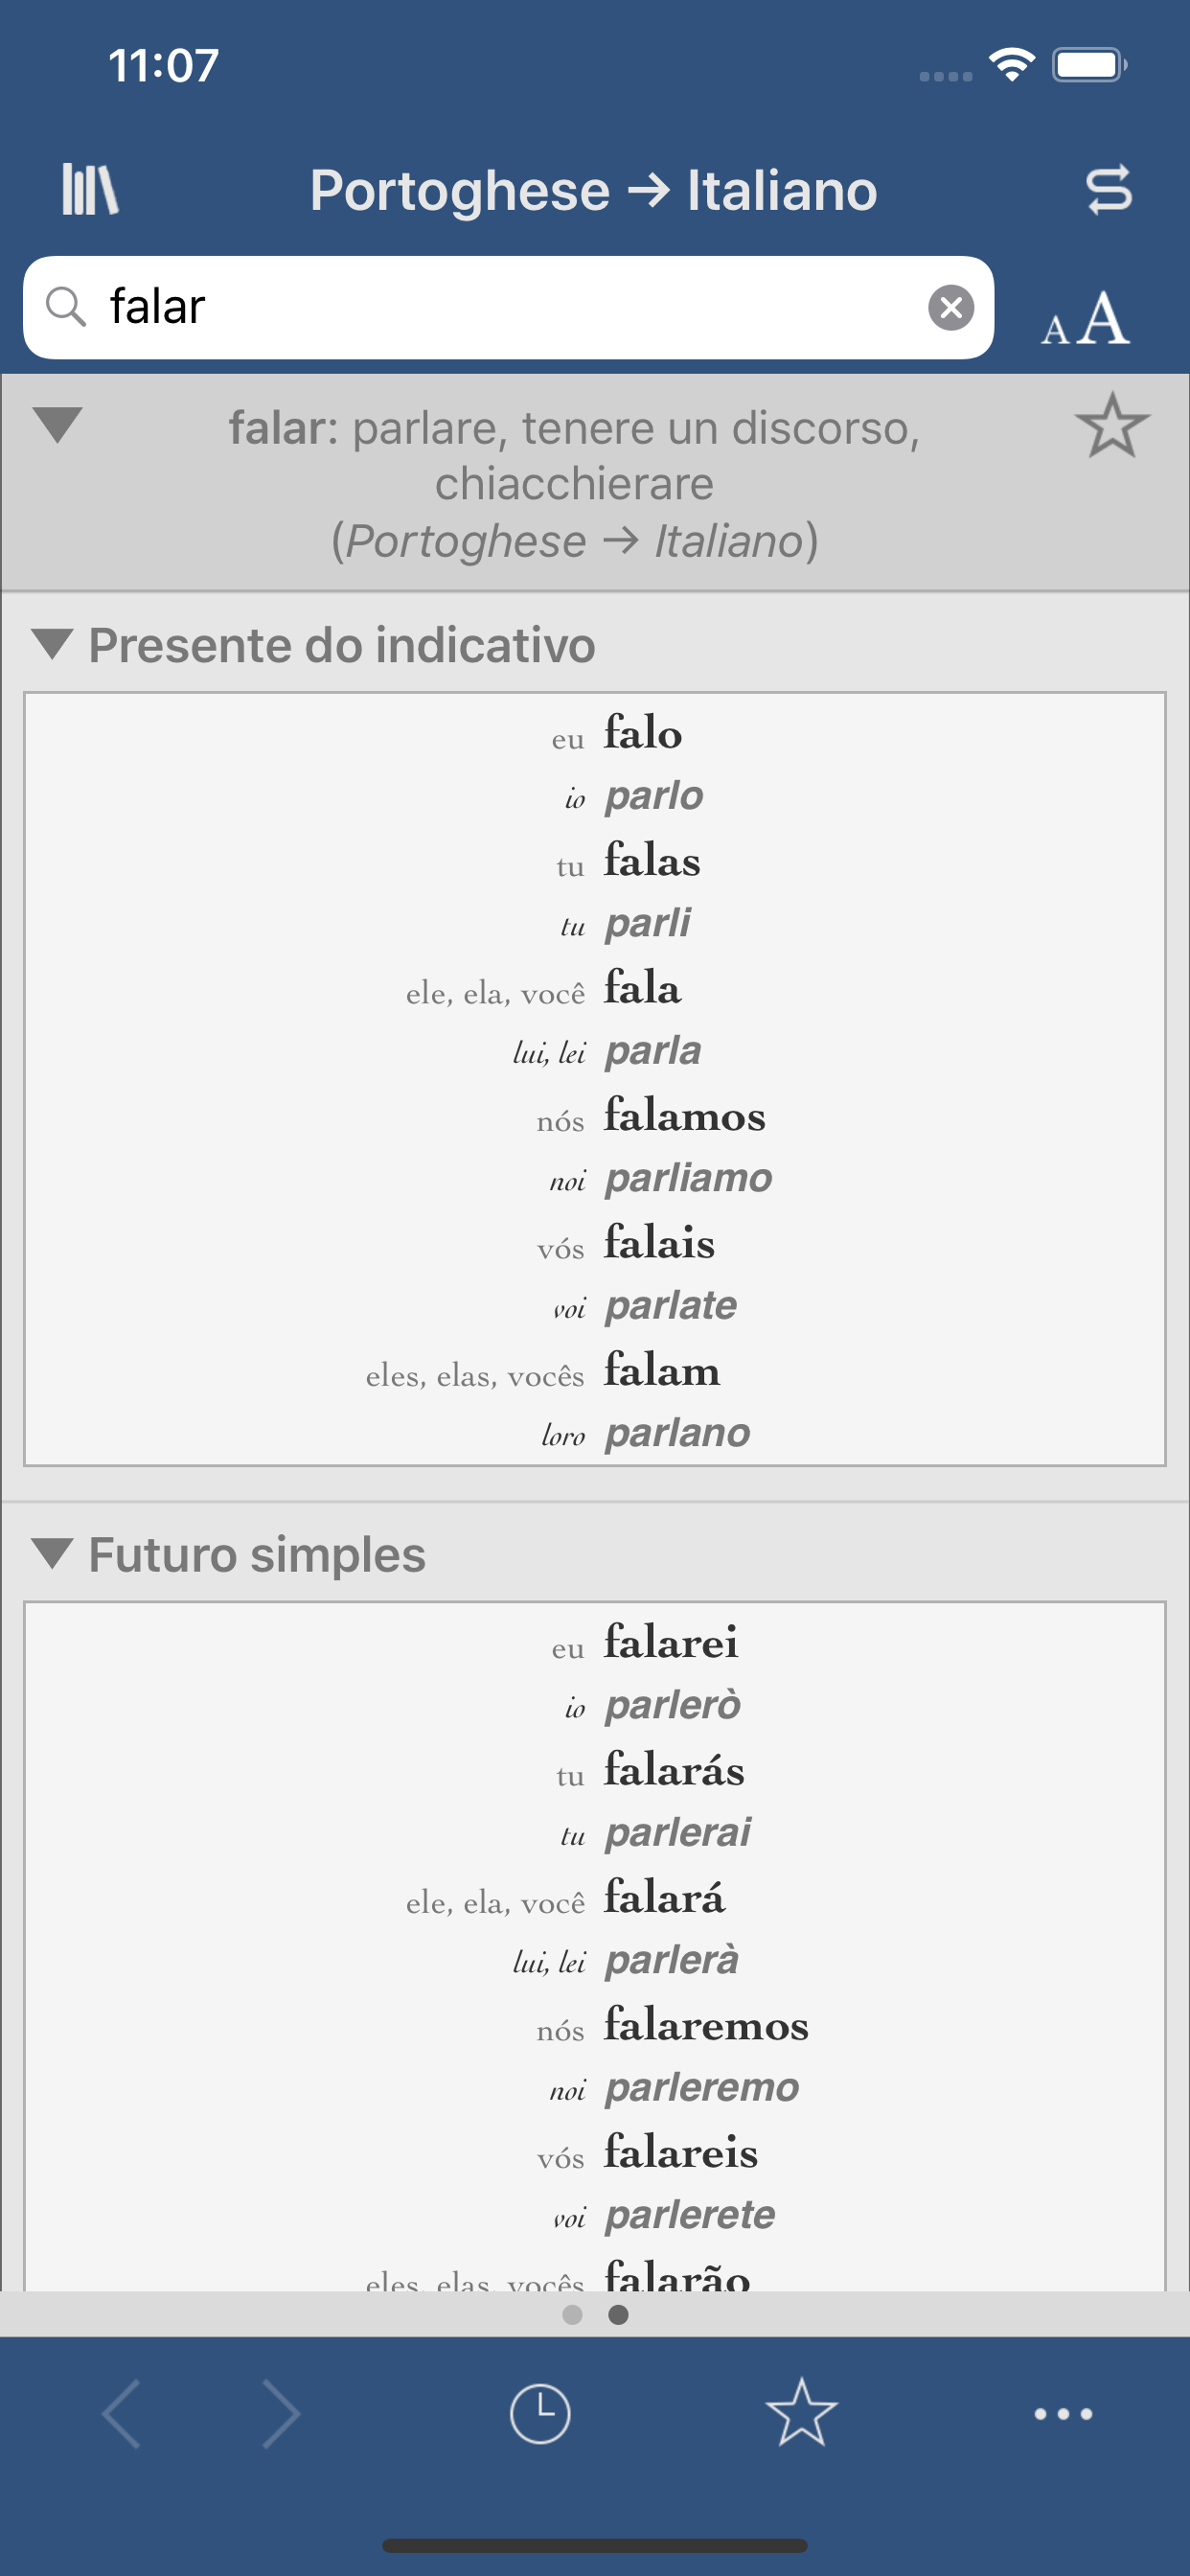This screenshot has height=2576, width=1190.
Task: Open font size adjustment control
Action: point(1085,320)
